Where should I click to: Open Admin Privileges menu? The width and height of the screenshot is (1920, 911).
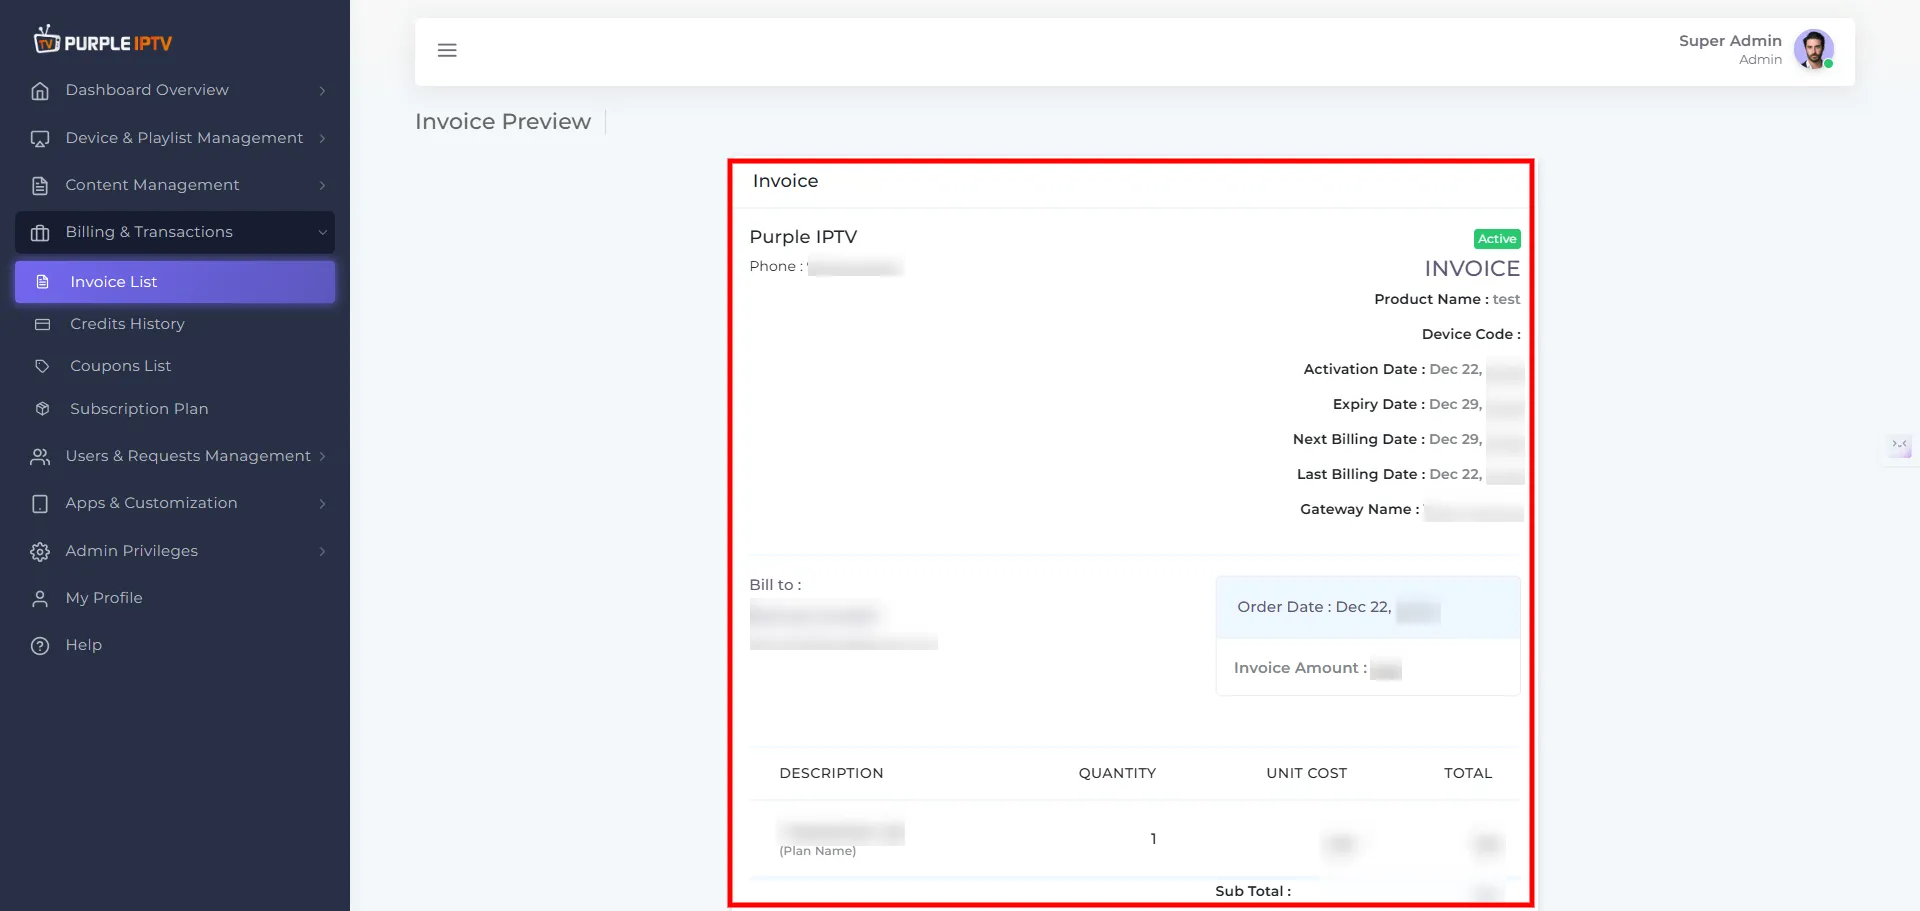click(x=175, y=551)
